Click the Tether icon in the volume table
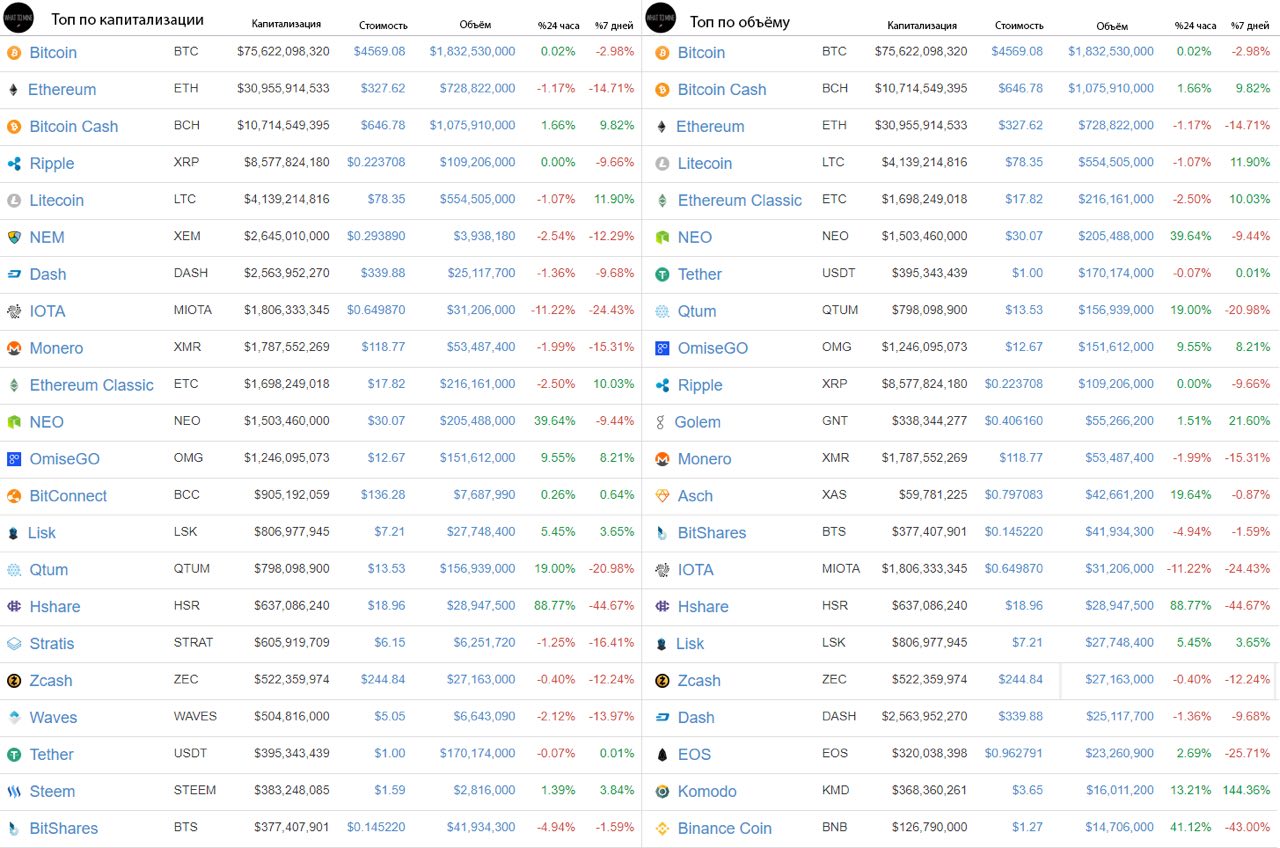This screenshot has height=848, width=1280. [662, 274]
